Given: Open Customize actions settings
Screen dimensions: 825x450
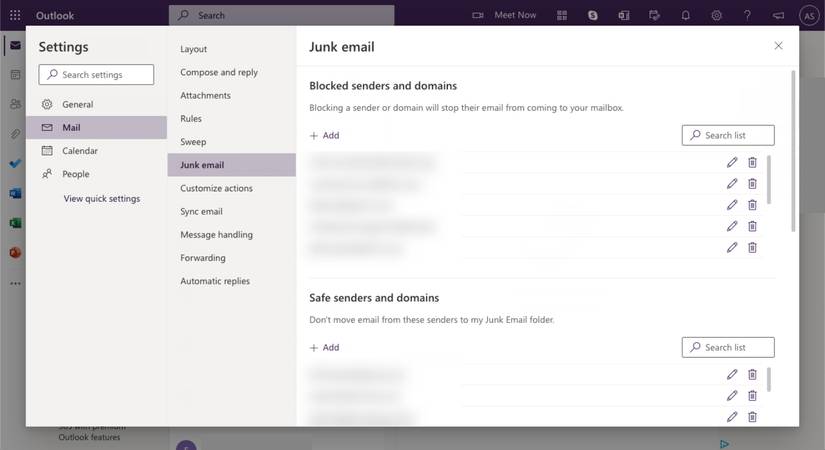Looking at the screenshot, I should click(232, 188).
